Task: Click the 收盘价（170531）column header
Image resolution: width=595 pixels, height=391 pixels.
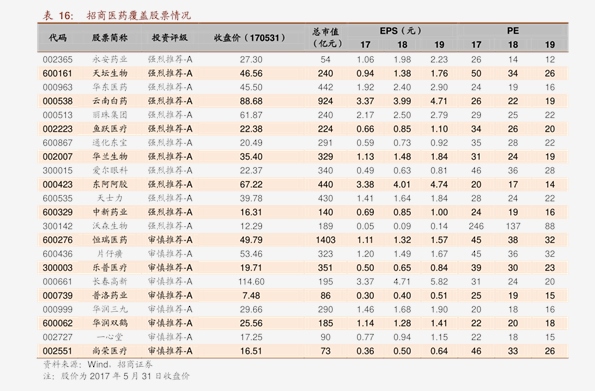Action: [250, 38]
